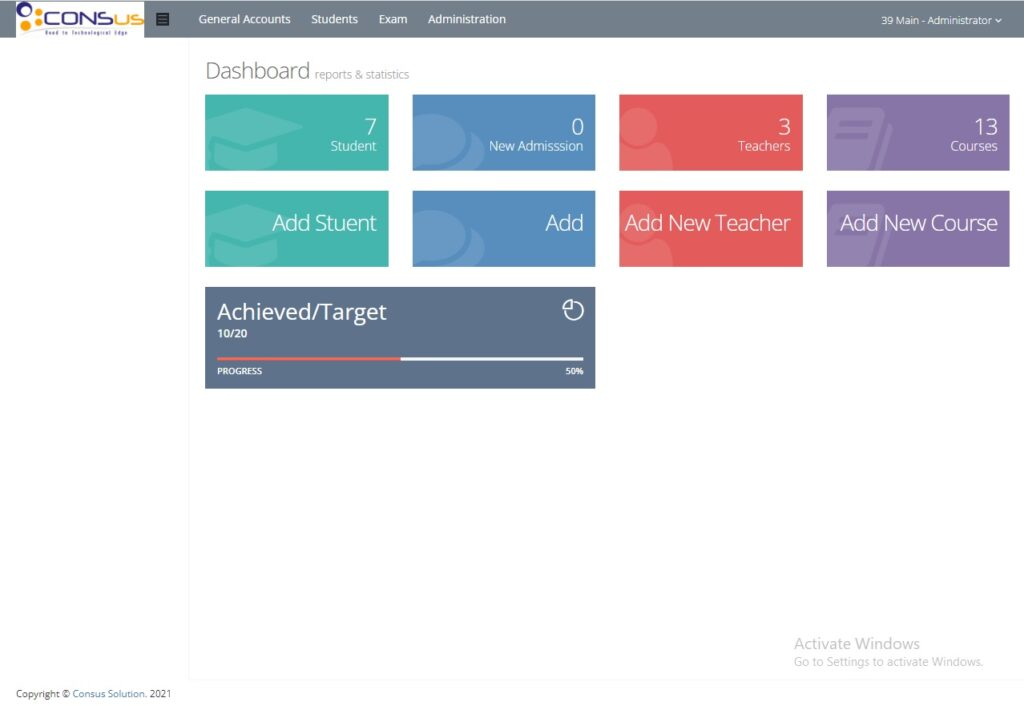Click the Consus logo
Viewport: 1024px width, 706px height.
coord(80,19)
